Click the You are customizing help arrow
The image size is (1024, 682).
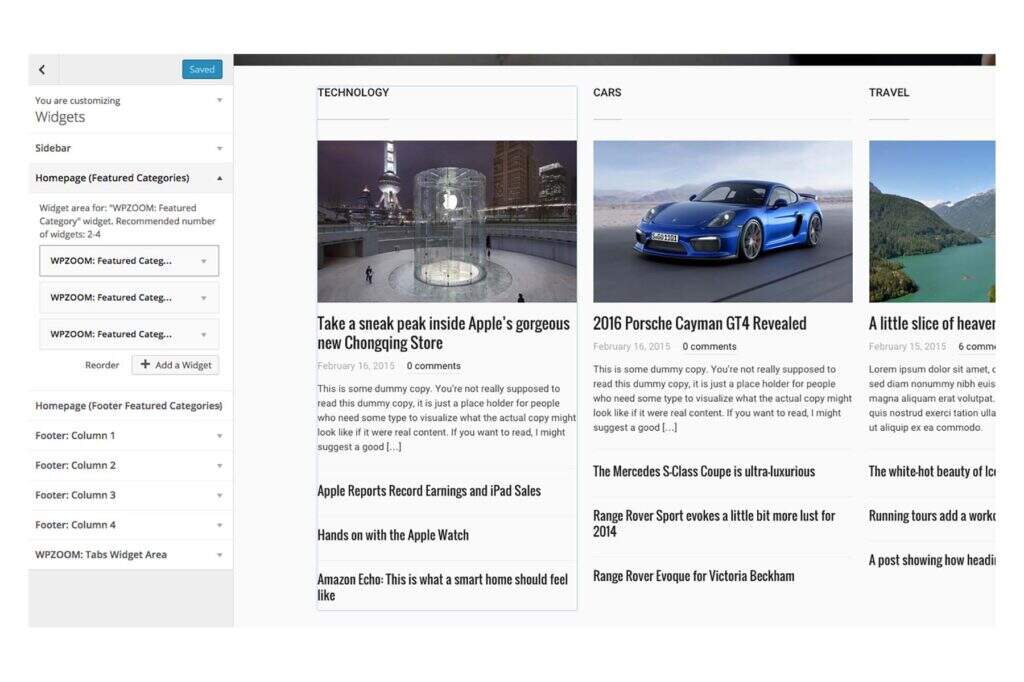click(x=219, y=101)
